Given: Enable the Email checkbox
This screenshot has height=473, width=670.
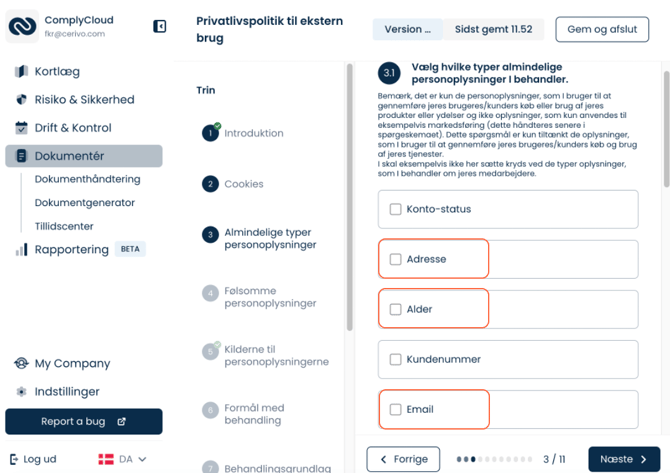Looking at the screenshot, I should coord(396,410).
